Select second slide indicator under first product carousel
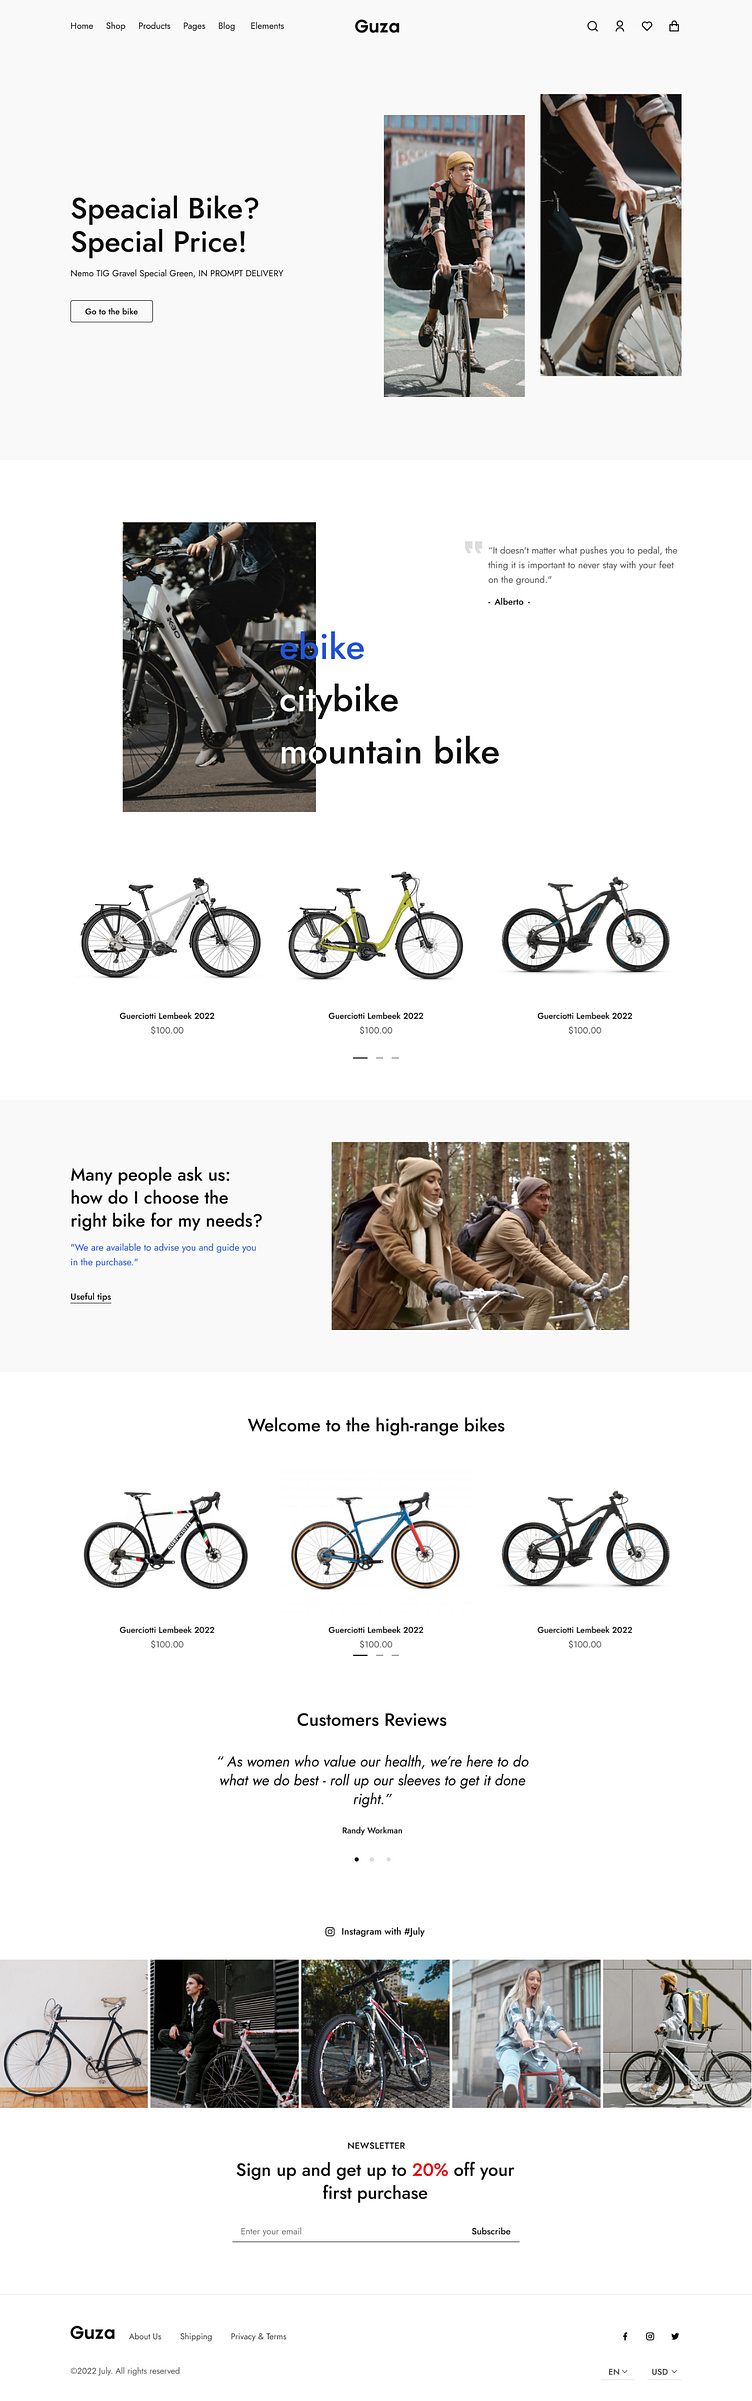The image size is (752, 2401). [x=380, y=1057]
